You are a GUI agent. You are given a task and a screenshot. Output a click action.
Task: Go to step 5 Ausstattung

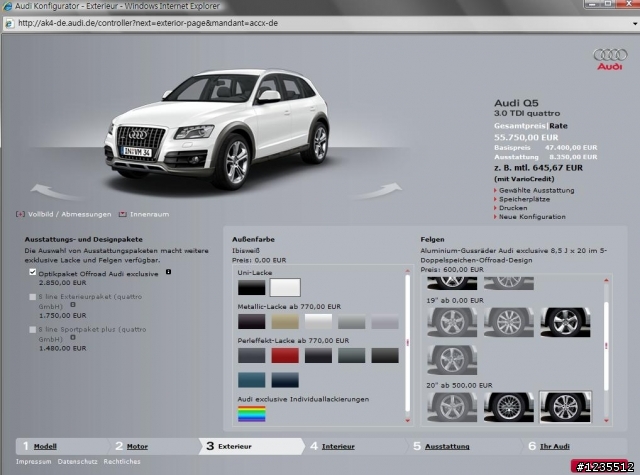447,446
